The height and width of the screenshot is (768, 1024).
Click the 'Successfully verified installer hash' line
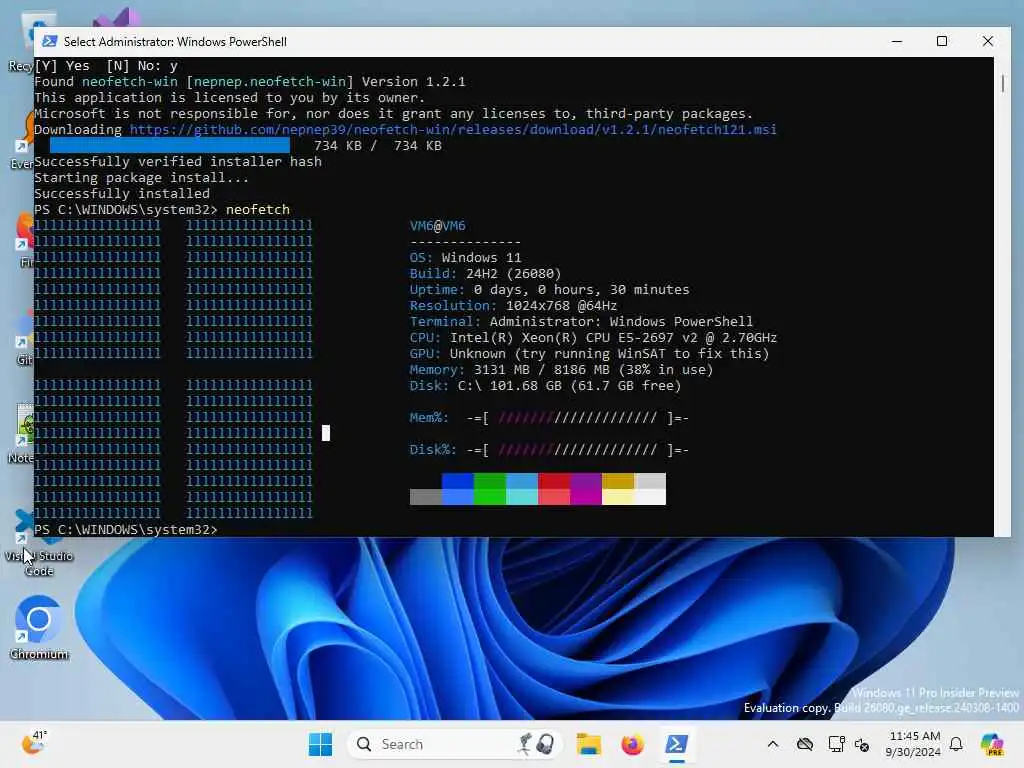coord(178,161)
